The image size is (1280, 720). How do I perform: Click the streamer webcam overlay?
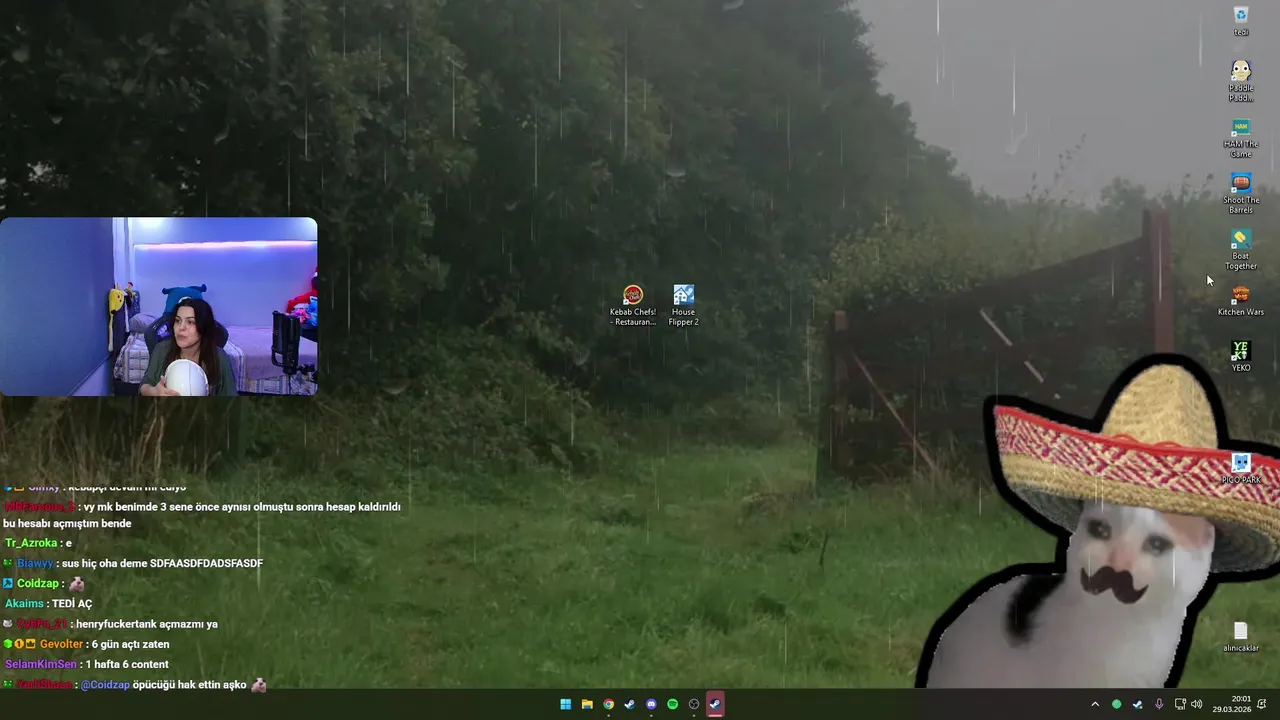tap(158, 306)
